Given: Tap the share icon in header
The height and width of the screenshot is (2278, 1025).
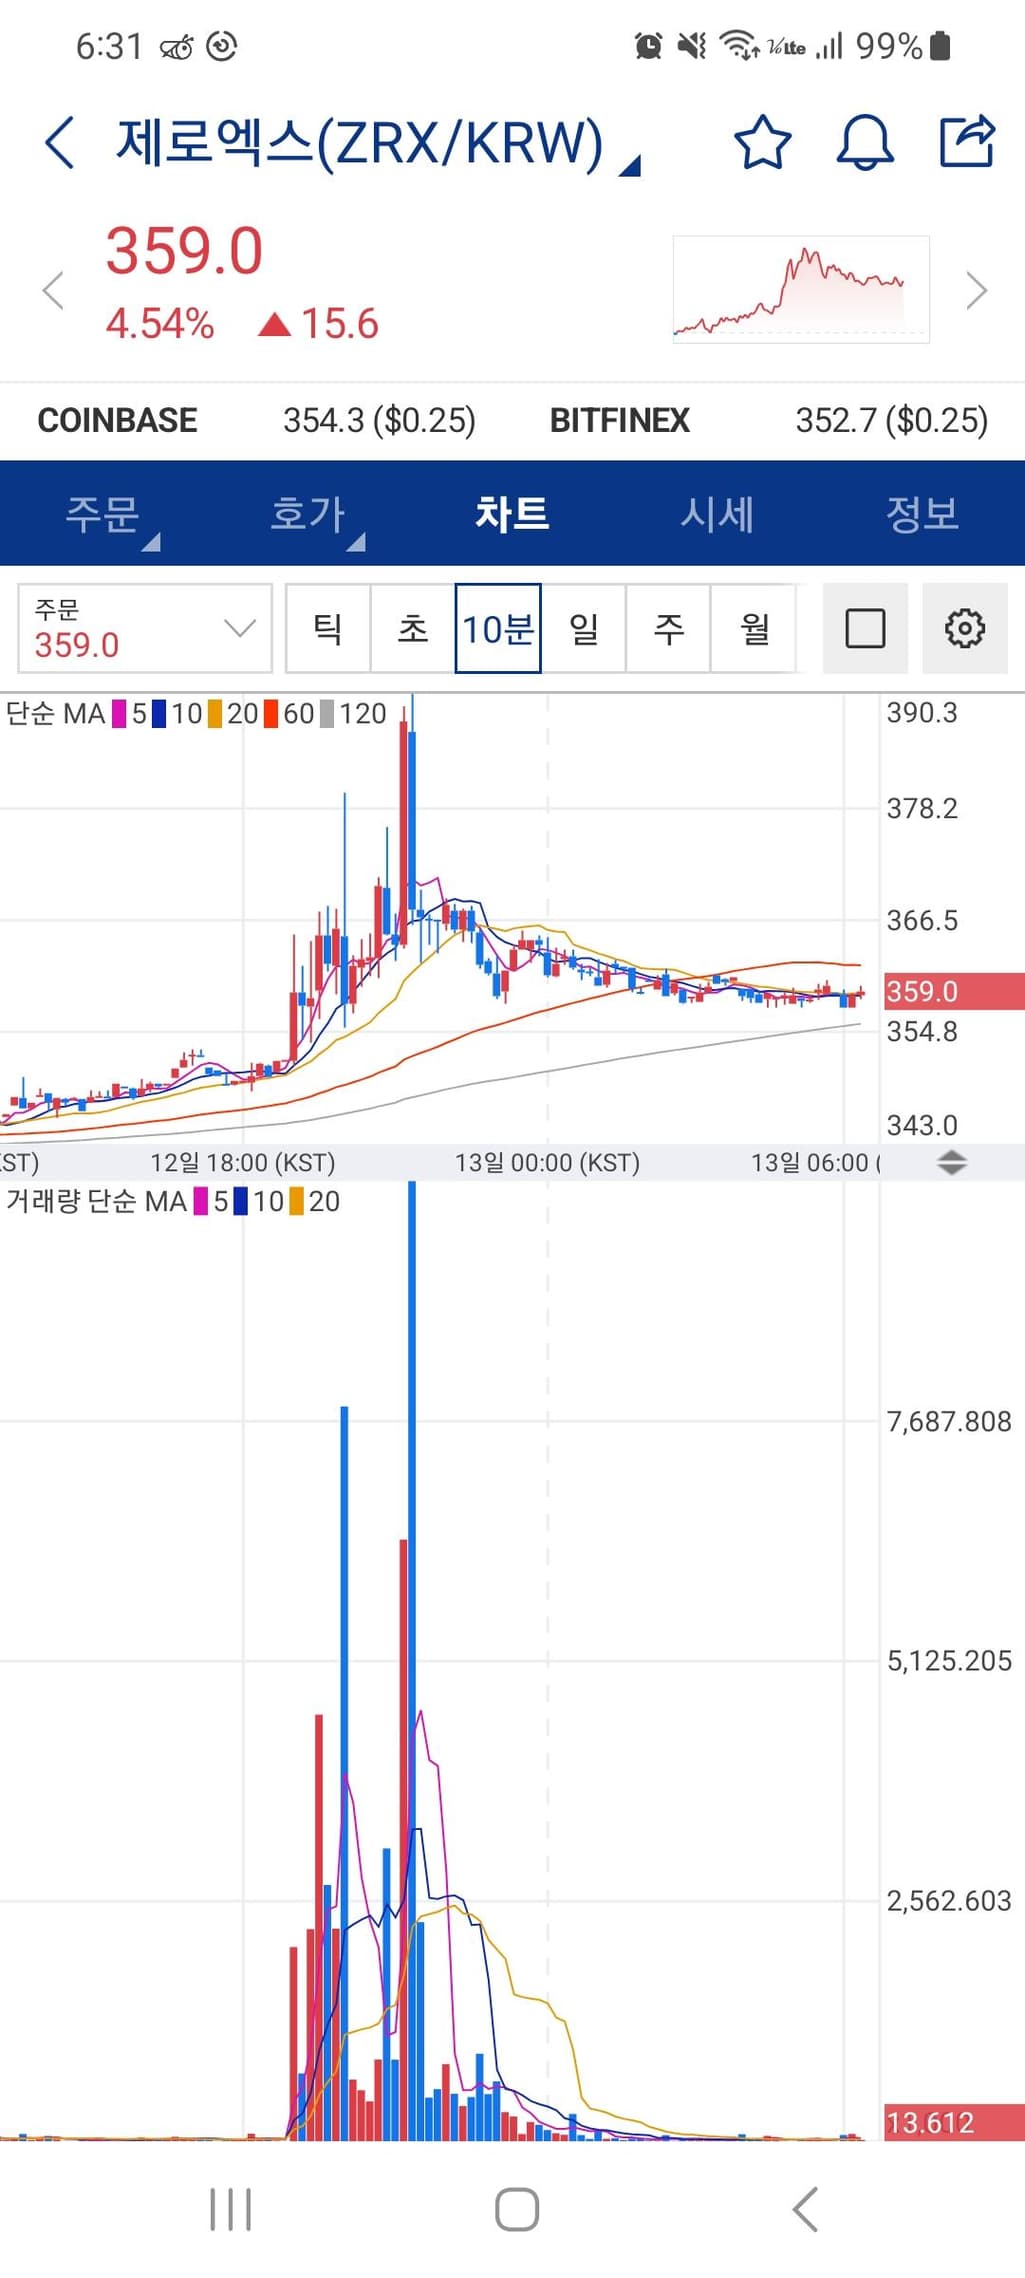Looking at the screenshot, I should coord(967,141).
